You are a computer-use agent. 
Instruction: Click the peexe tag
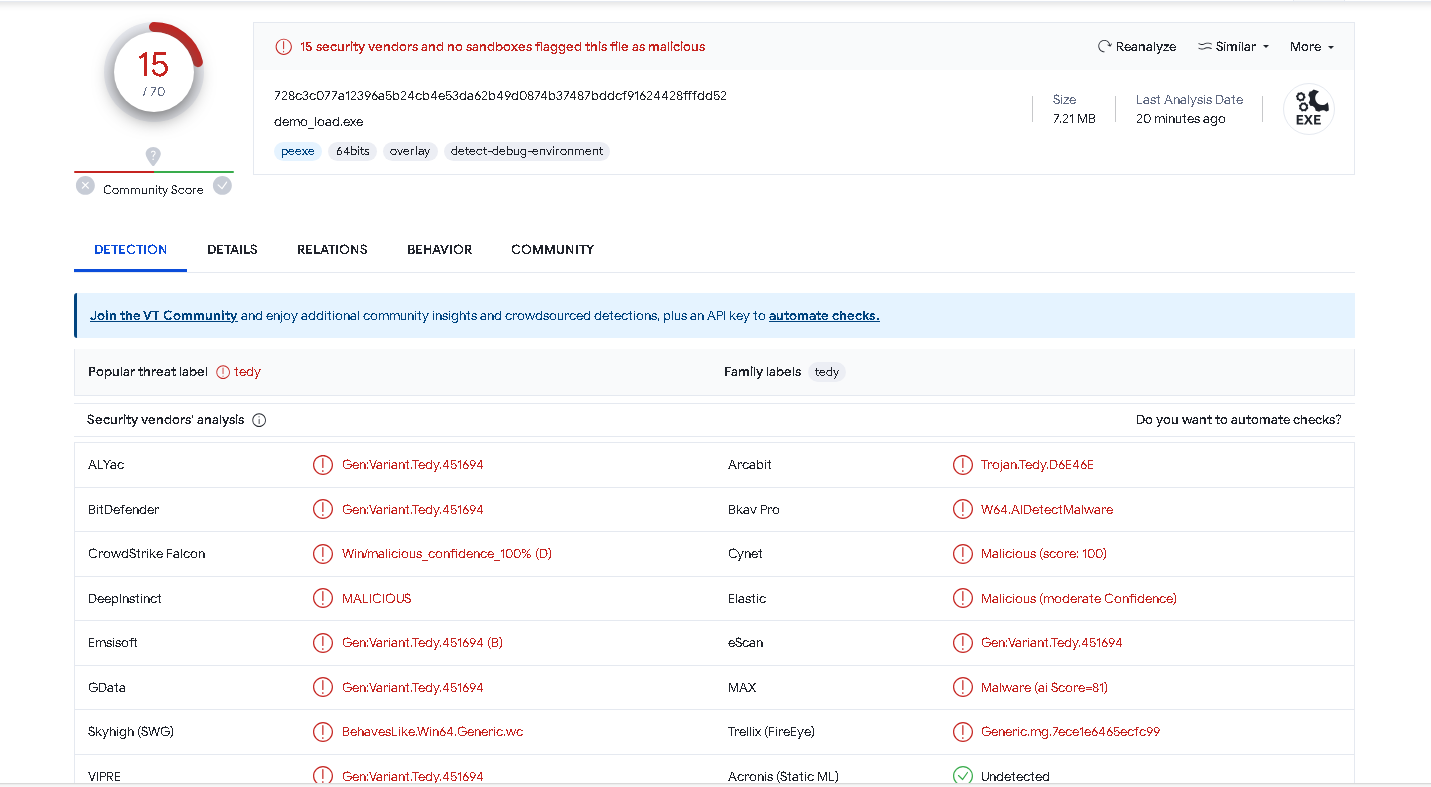tap(297, 152)
